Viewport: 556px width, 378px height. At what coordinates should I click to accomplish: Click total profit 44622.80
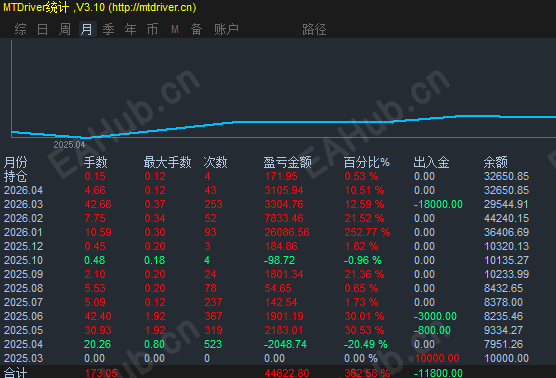[x=287, y=373]
